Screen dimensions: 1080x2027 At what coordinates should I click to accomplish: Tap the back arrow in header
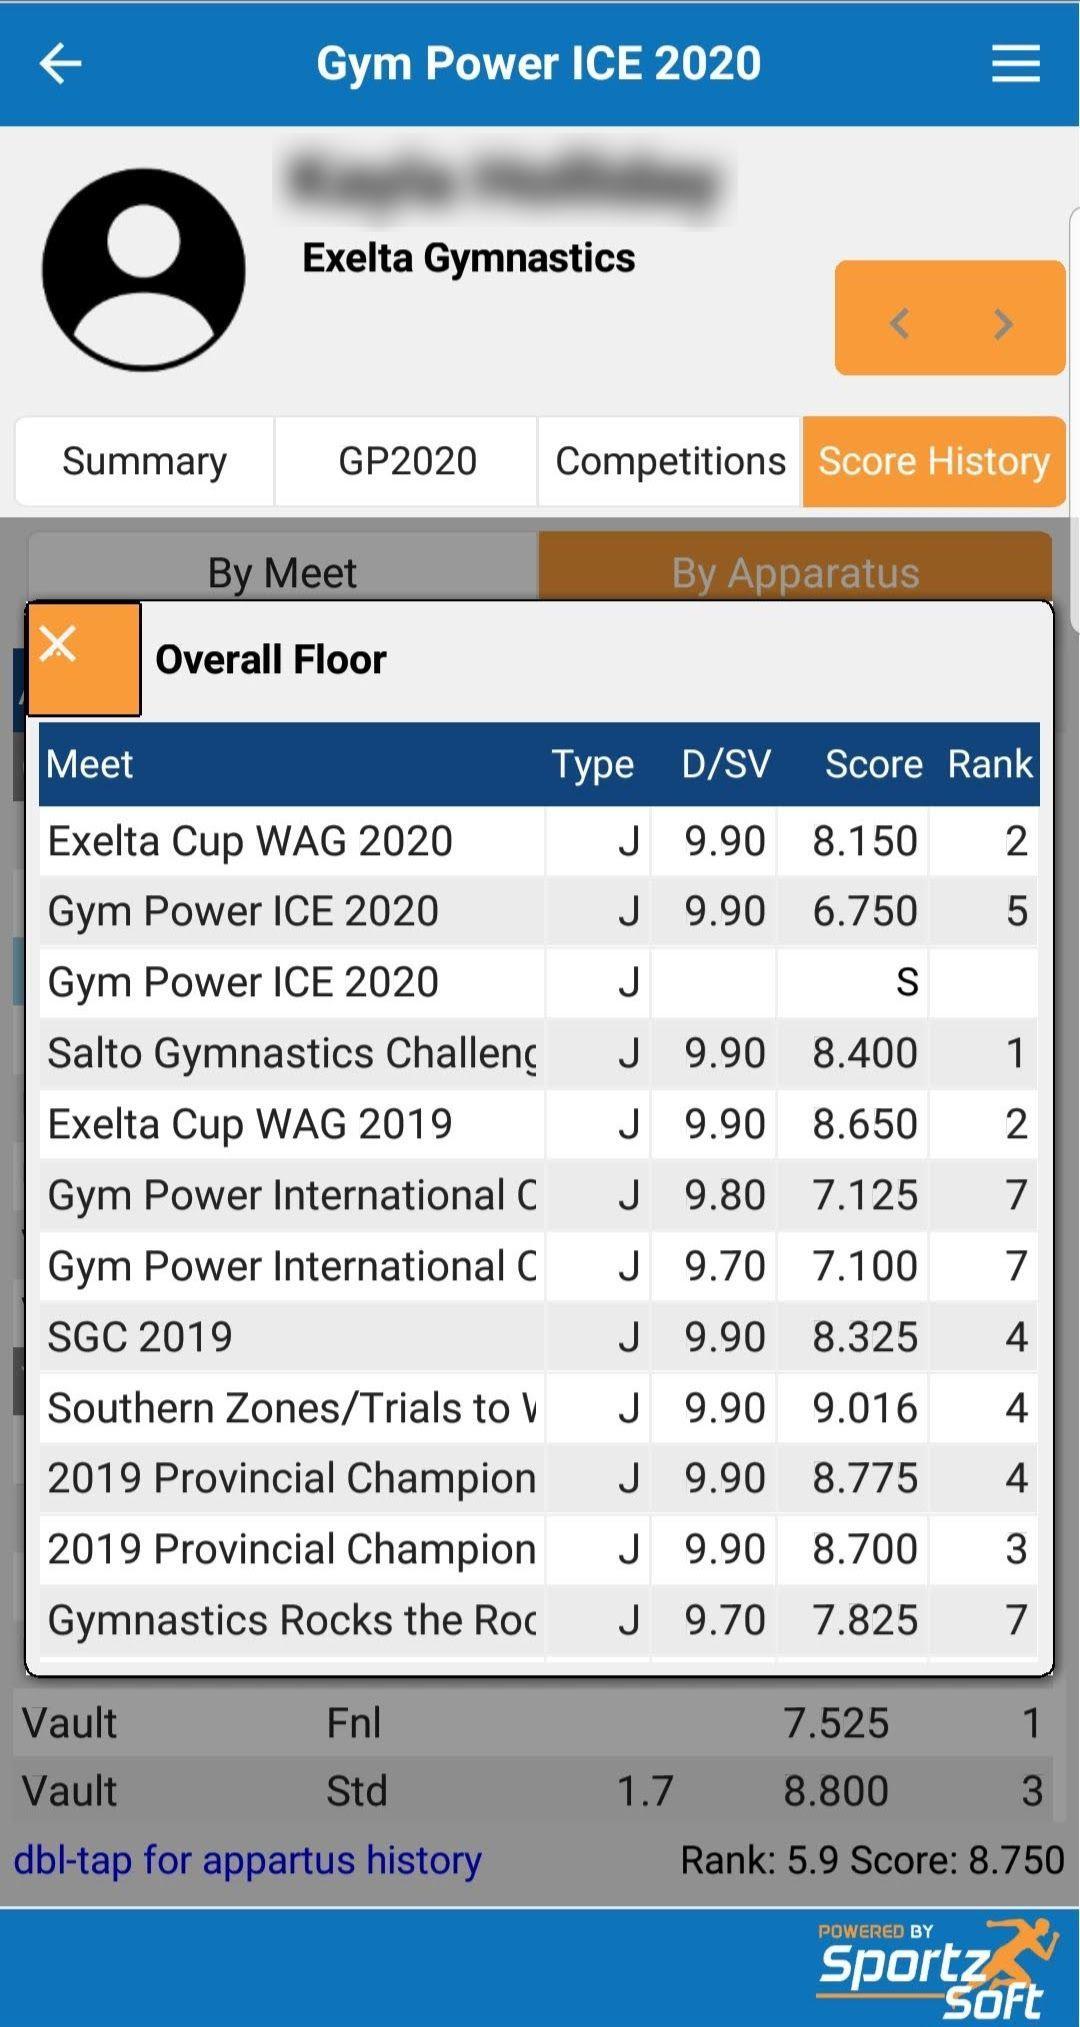60,64
